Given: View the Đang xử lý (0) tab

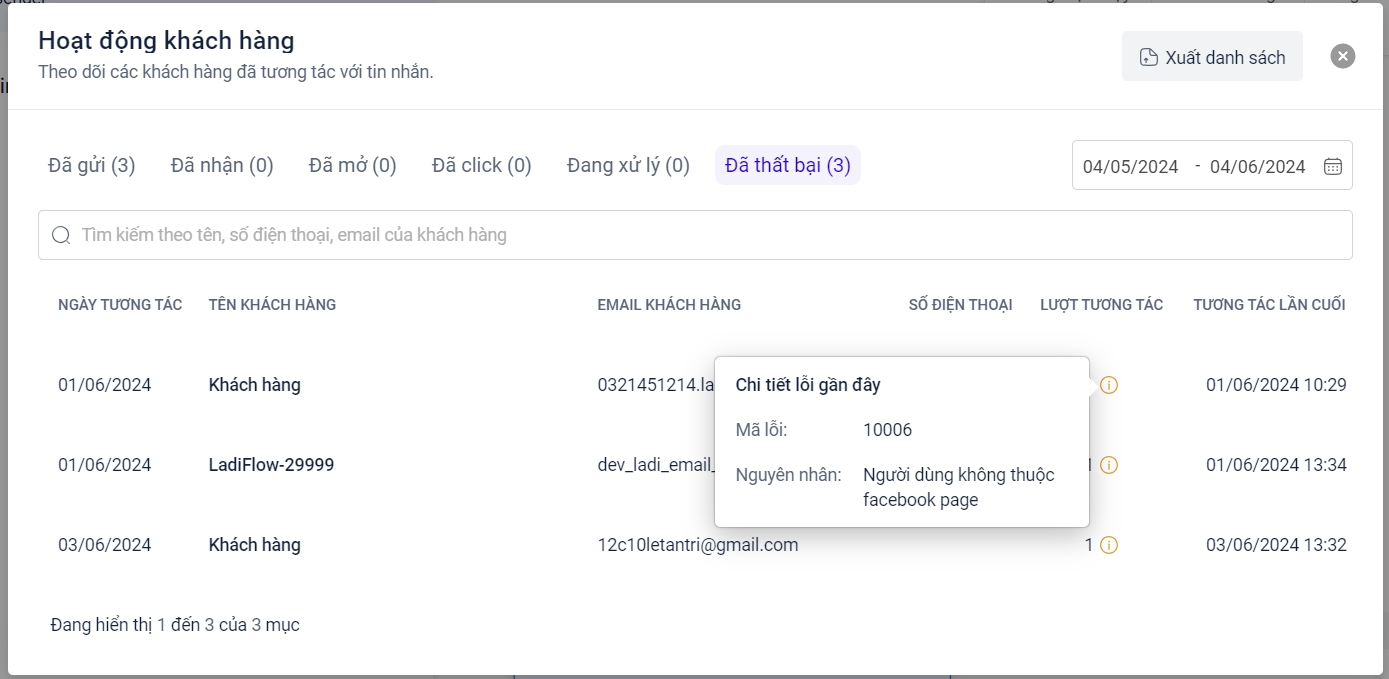Looking at the screenshot, I should 628,165.
